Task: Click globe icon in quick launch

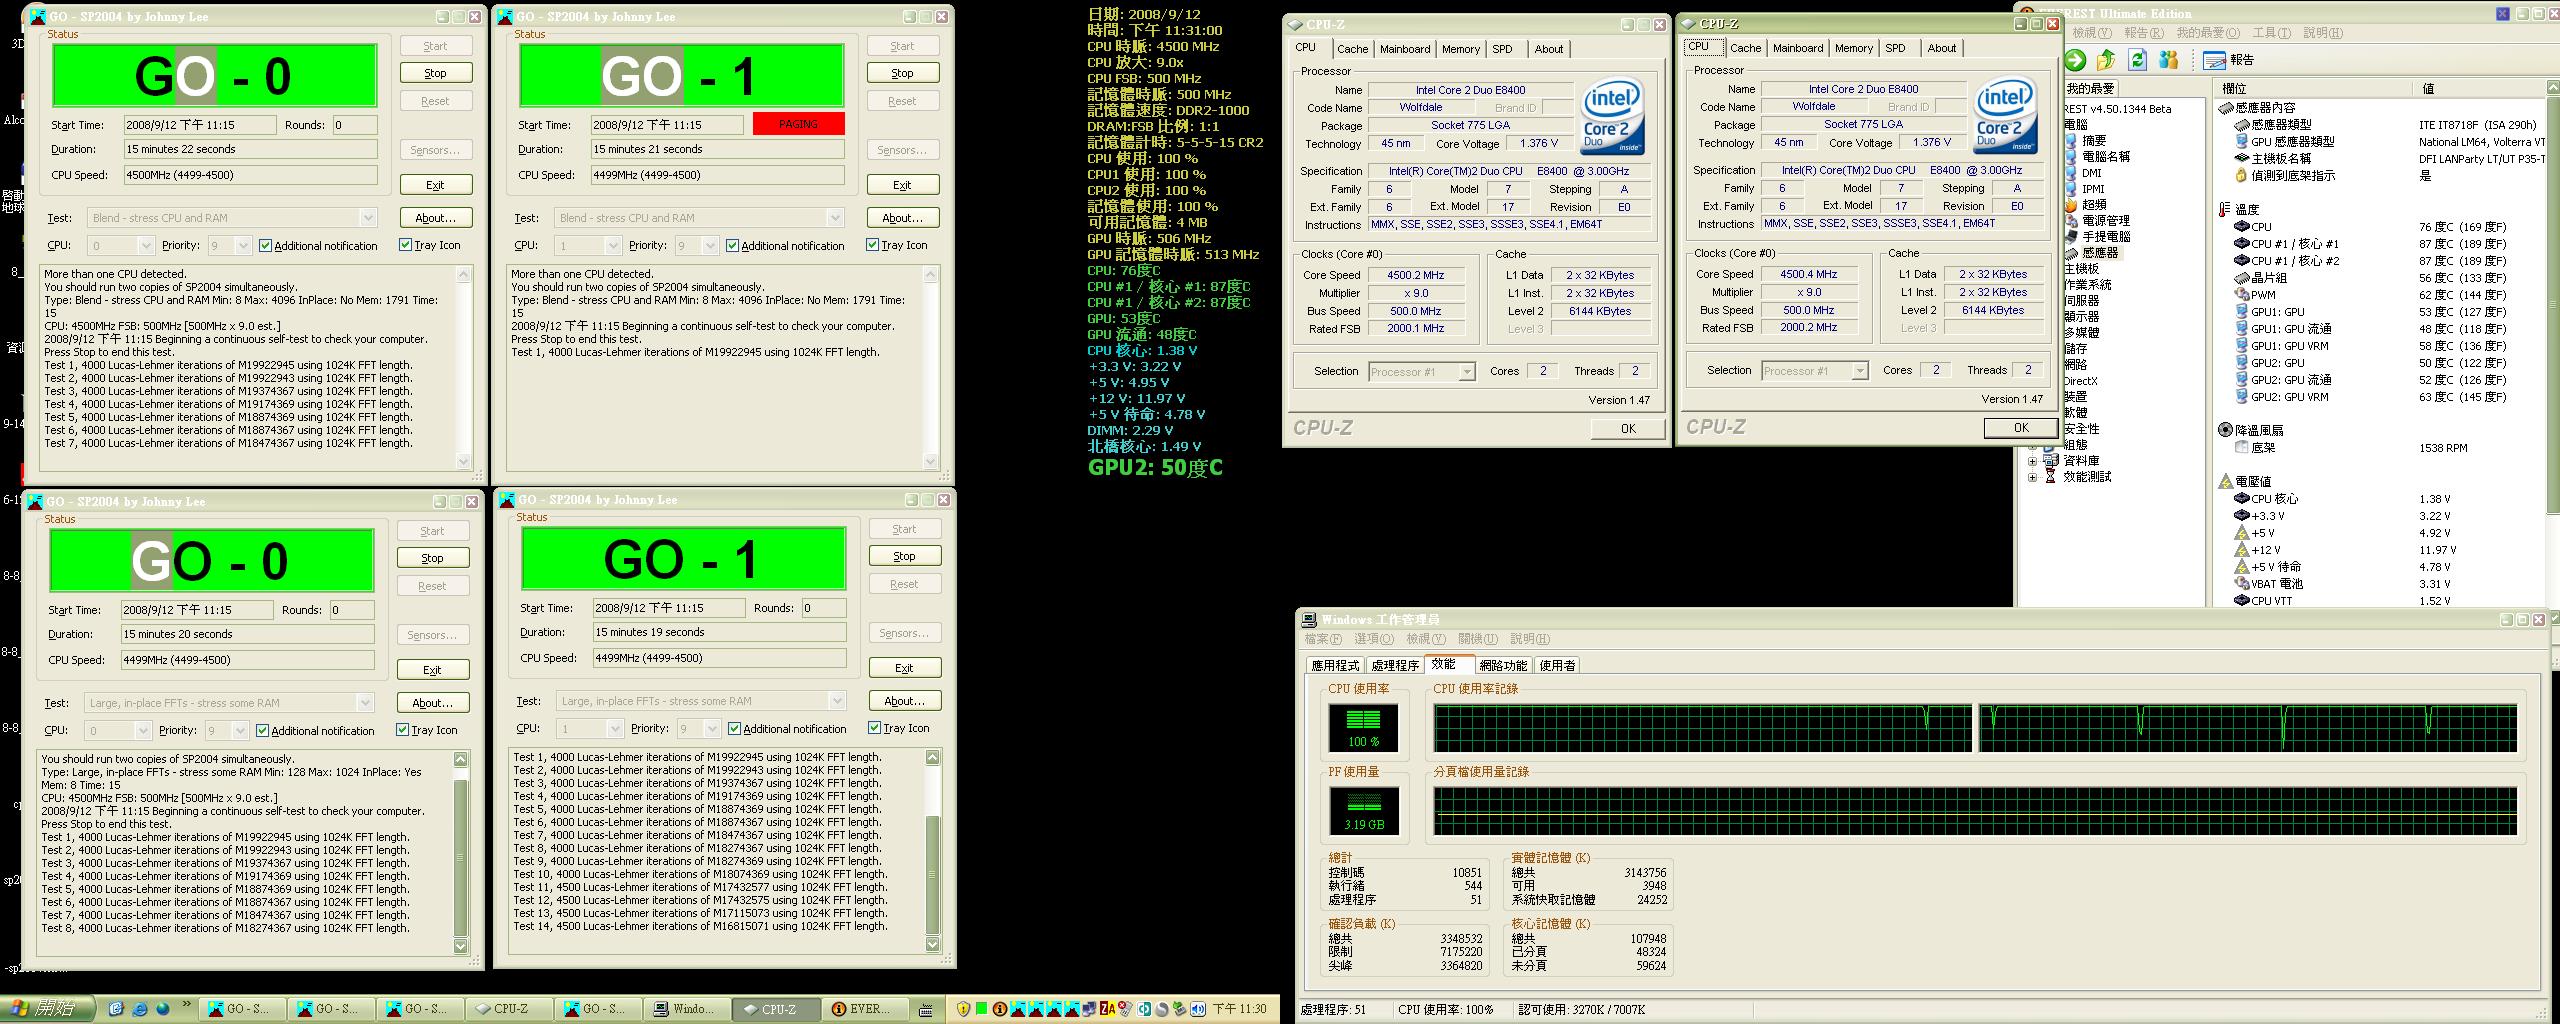Action: click(x=163, y=1008)
